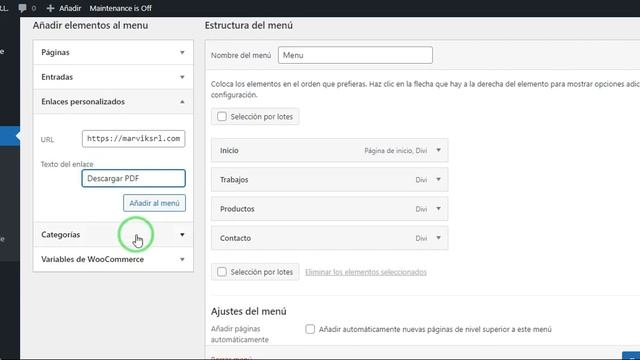Select the Contacto menu item label
Image resolution: width=640 pixels, height=360 pixels.
[236, 238]
